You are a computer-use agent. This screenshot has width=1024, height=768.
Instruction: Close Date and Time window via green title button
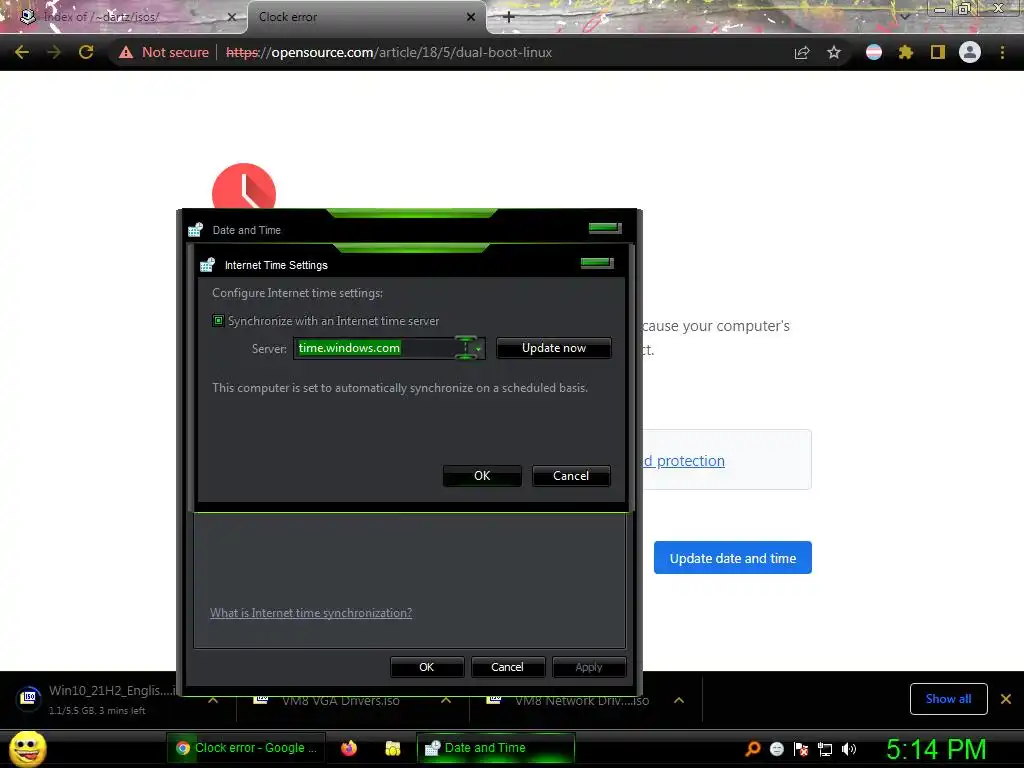click(605, 227)
